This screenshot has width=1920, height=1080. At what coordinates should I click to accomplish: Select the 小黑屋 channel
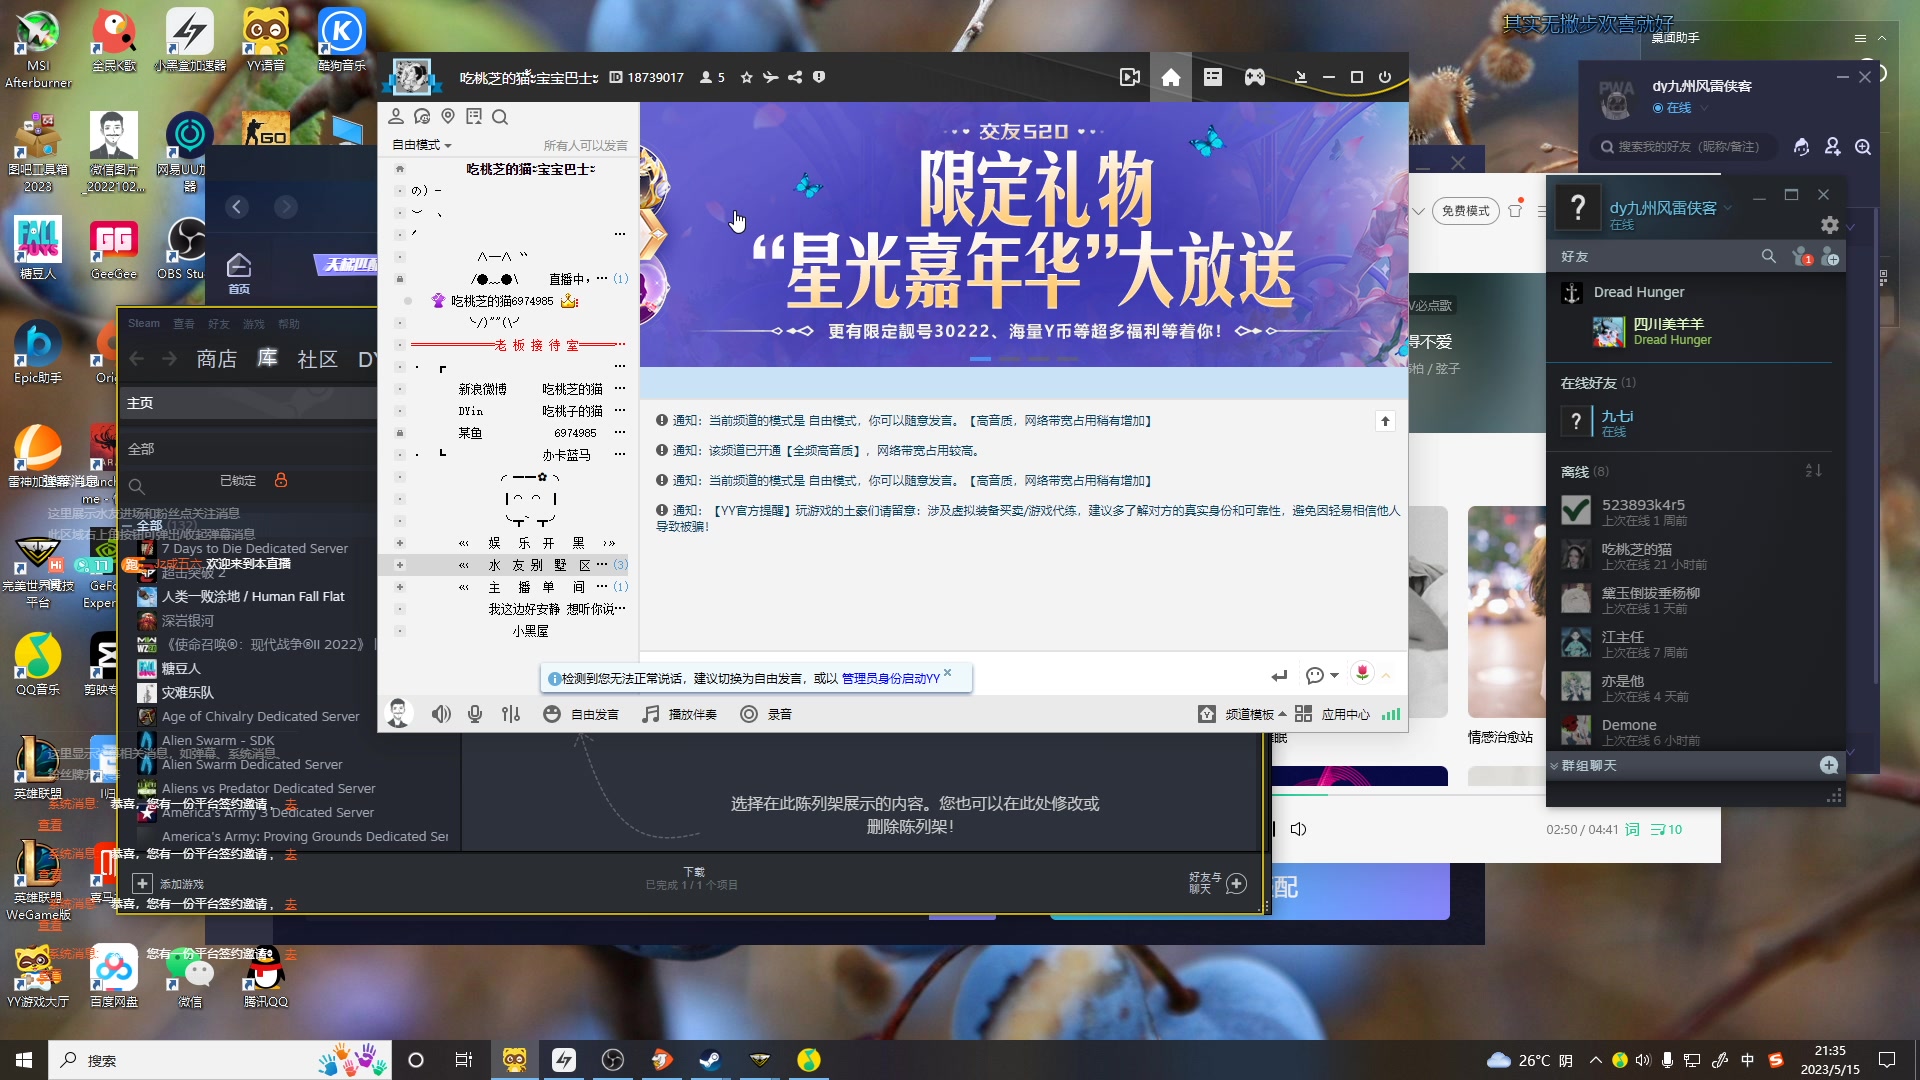coord(530,631)
